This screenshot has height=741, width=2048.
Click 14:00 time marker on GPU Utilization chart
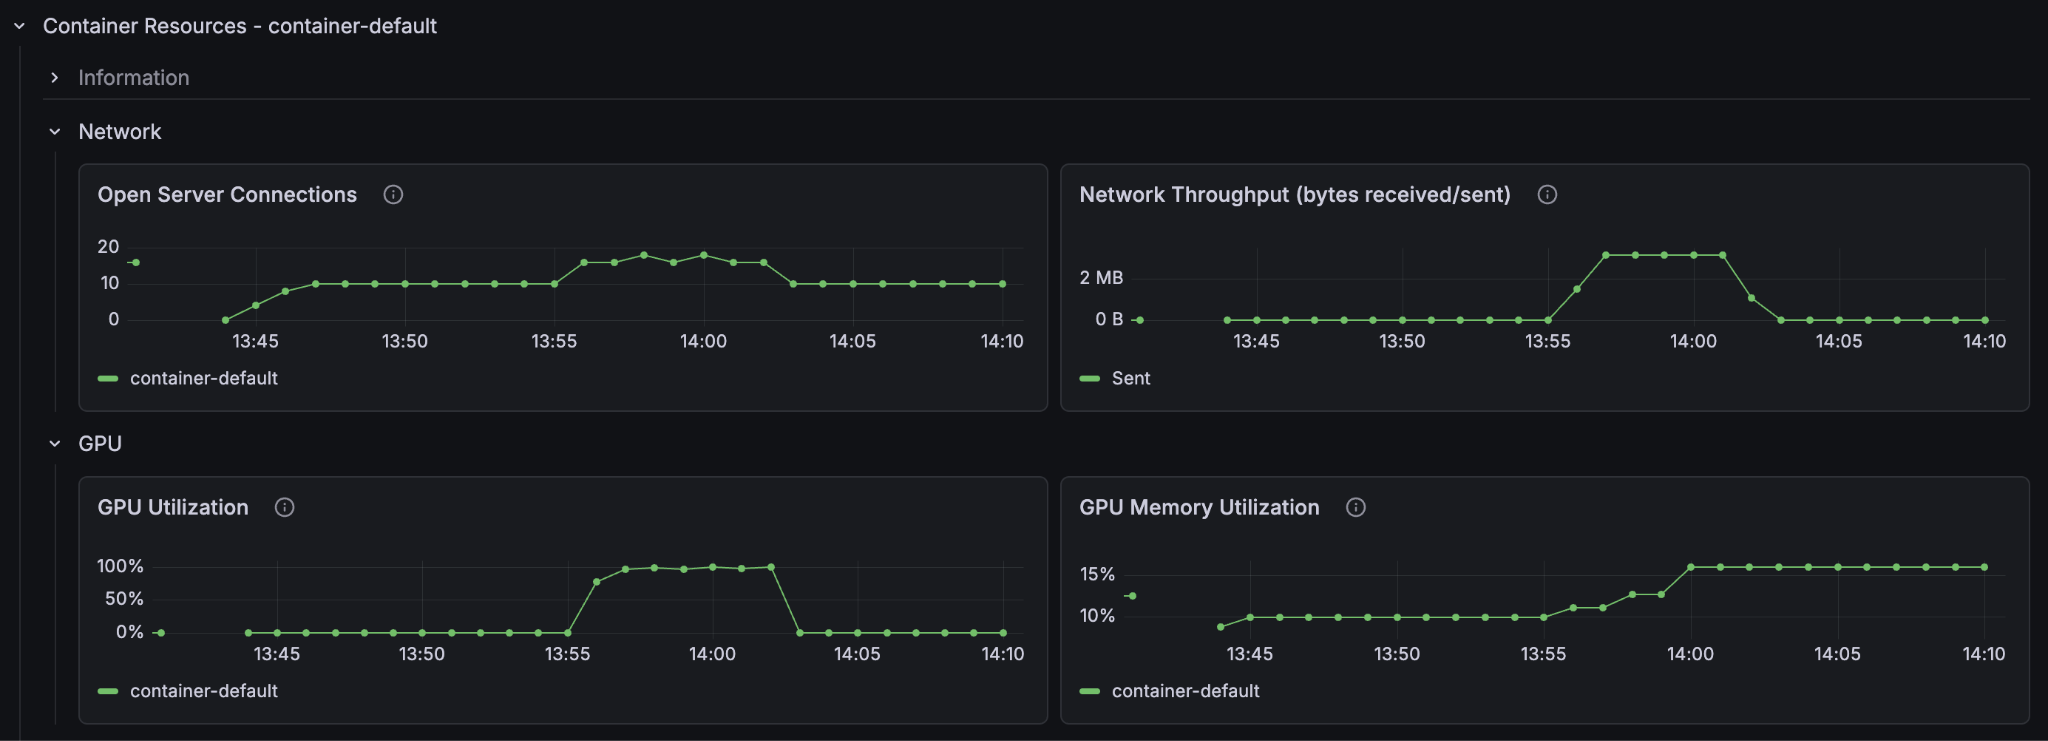[712, 654]
